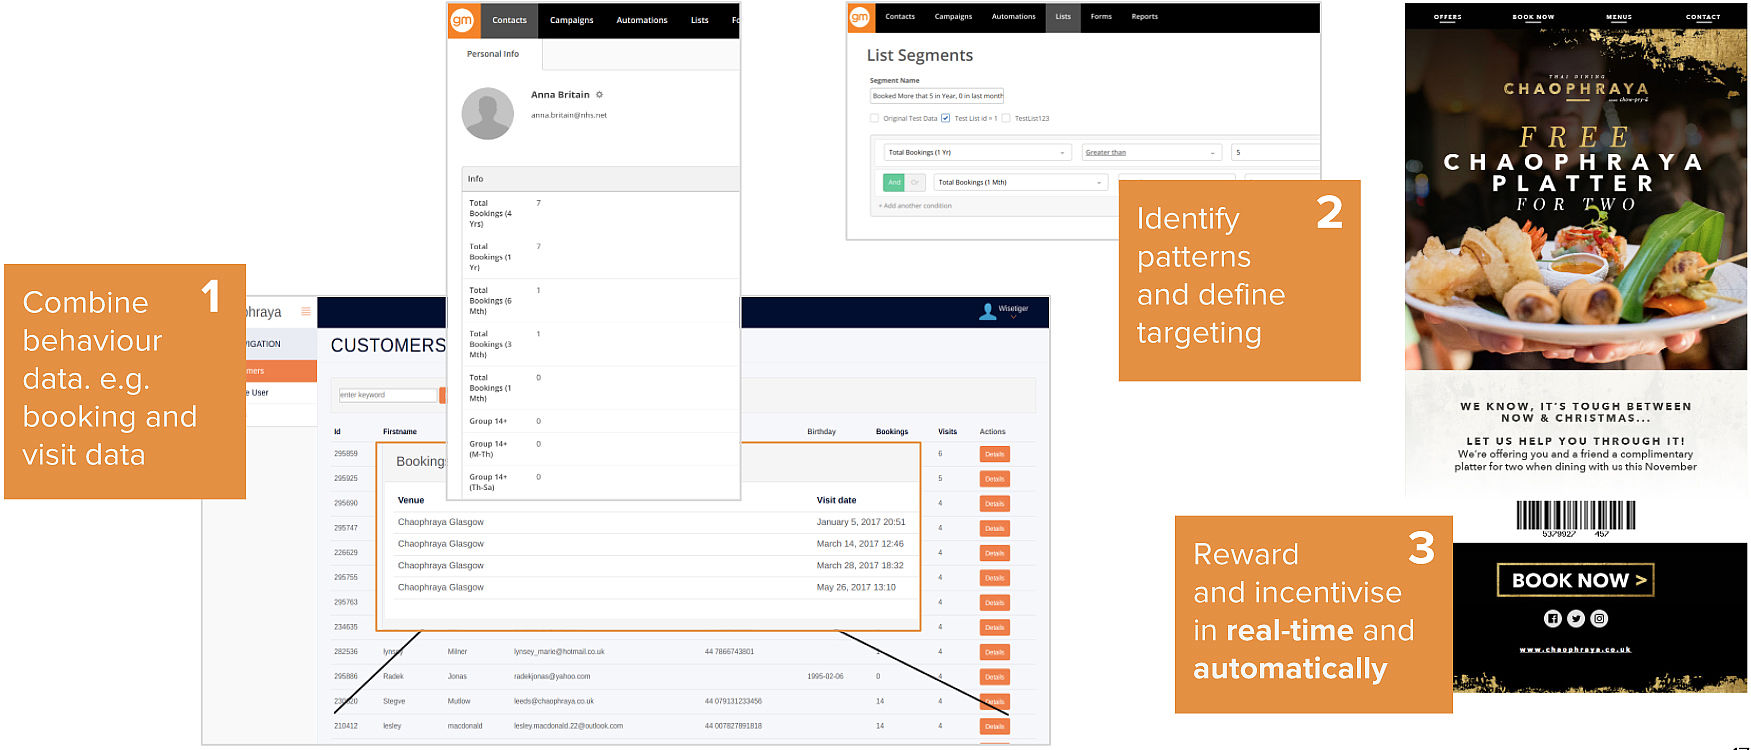
Task: Click the anna.britain@nhs.net email address
Action: coord(569,115)
